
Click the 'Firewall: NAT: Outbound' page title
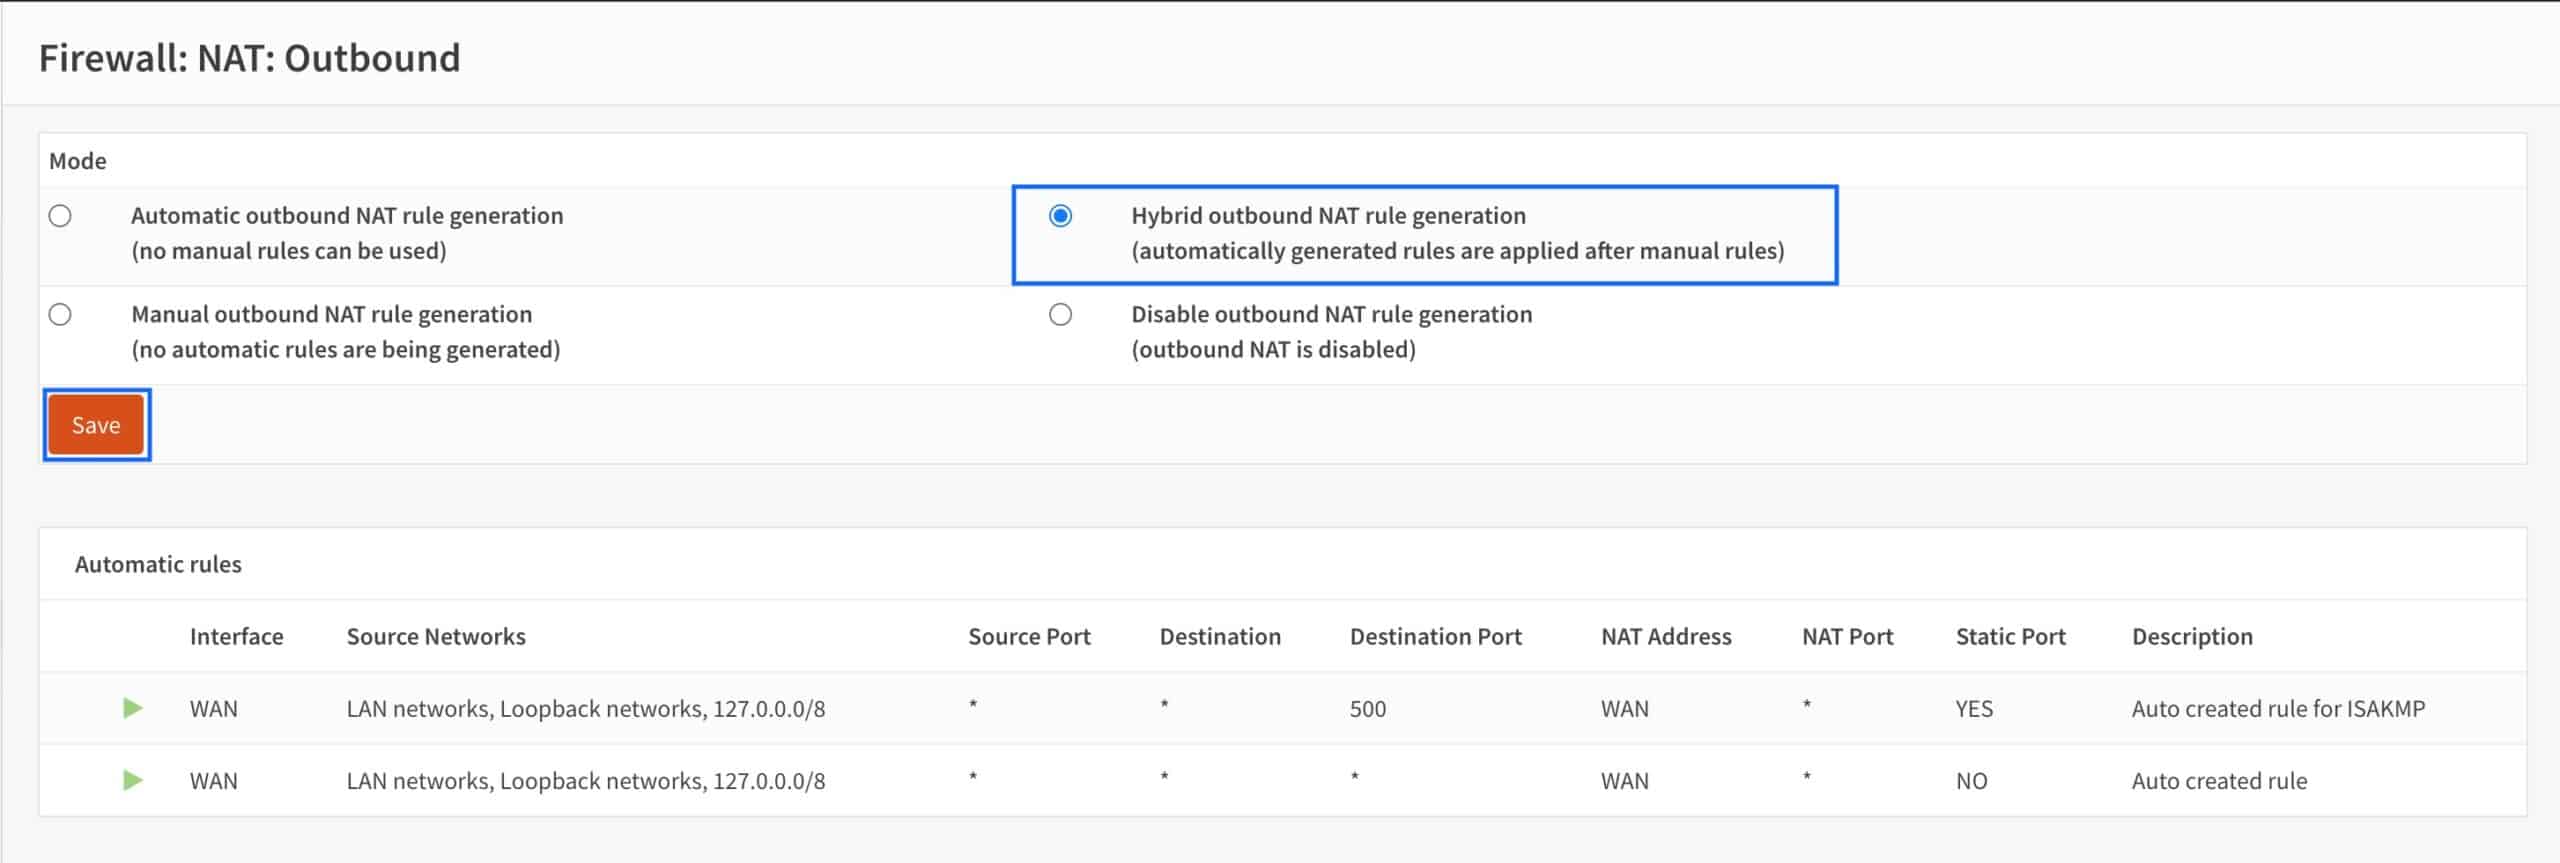[249, 58]
